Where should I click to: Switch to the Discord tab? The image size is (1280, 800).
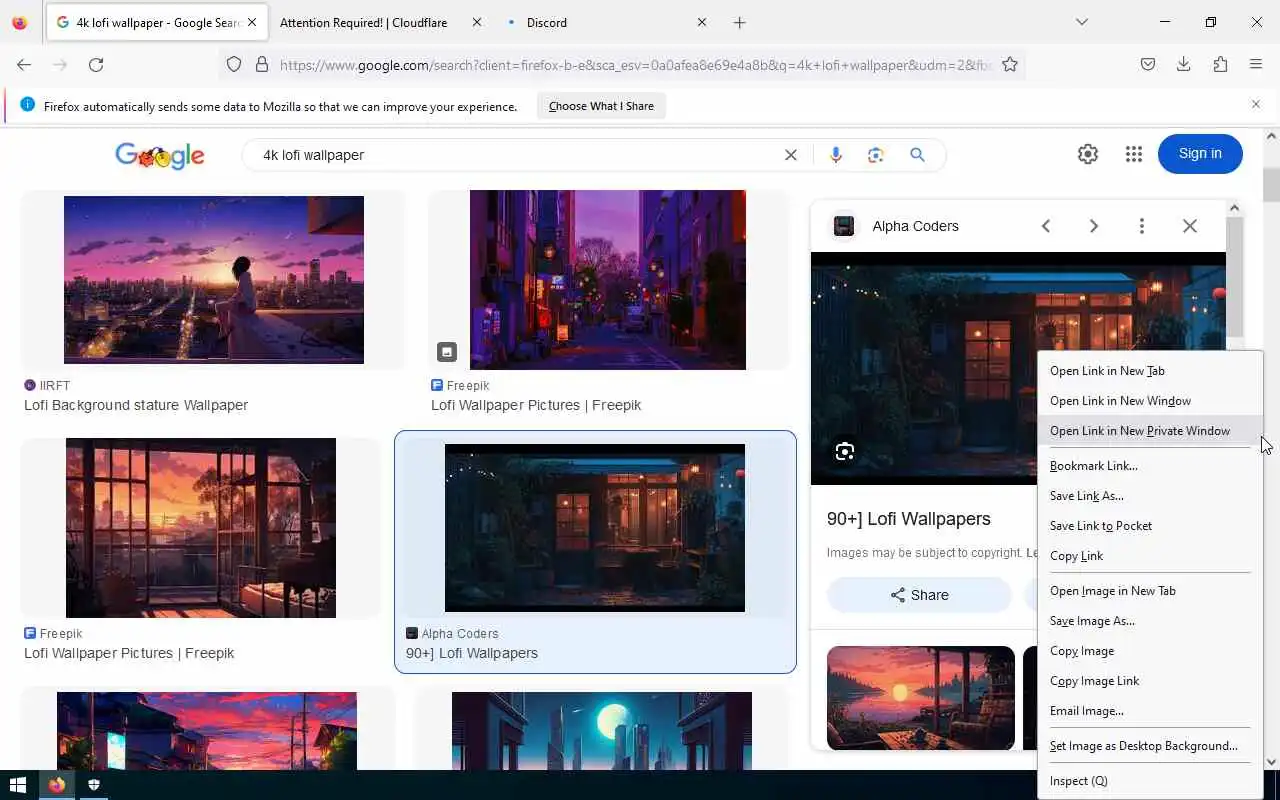548,22
